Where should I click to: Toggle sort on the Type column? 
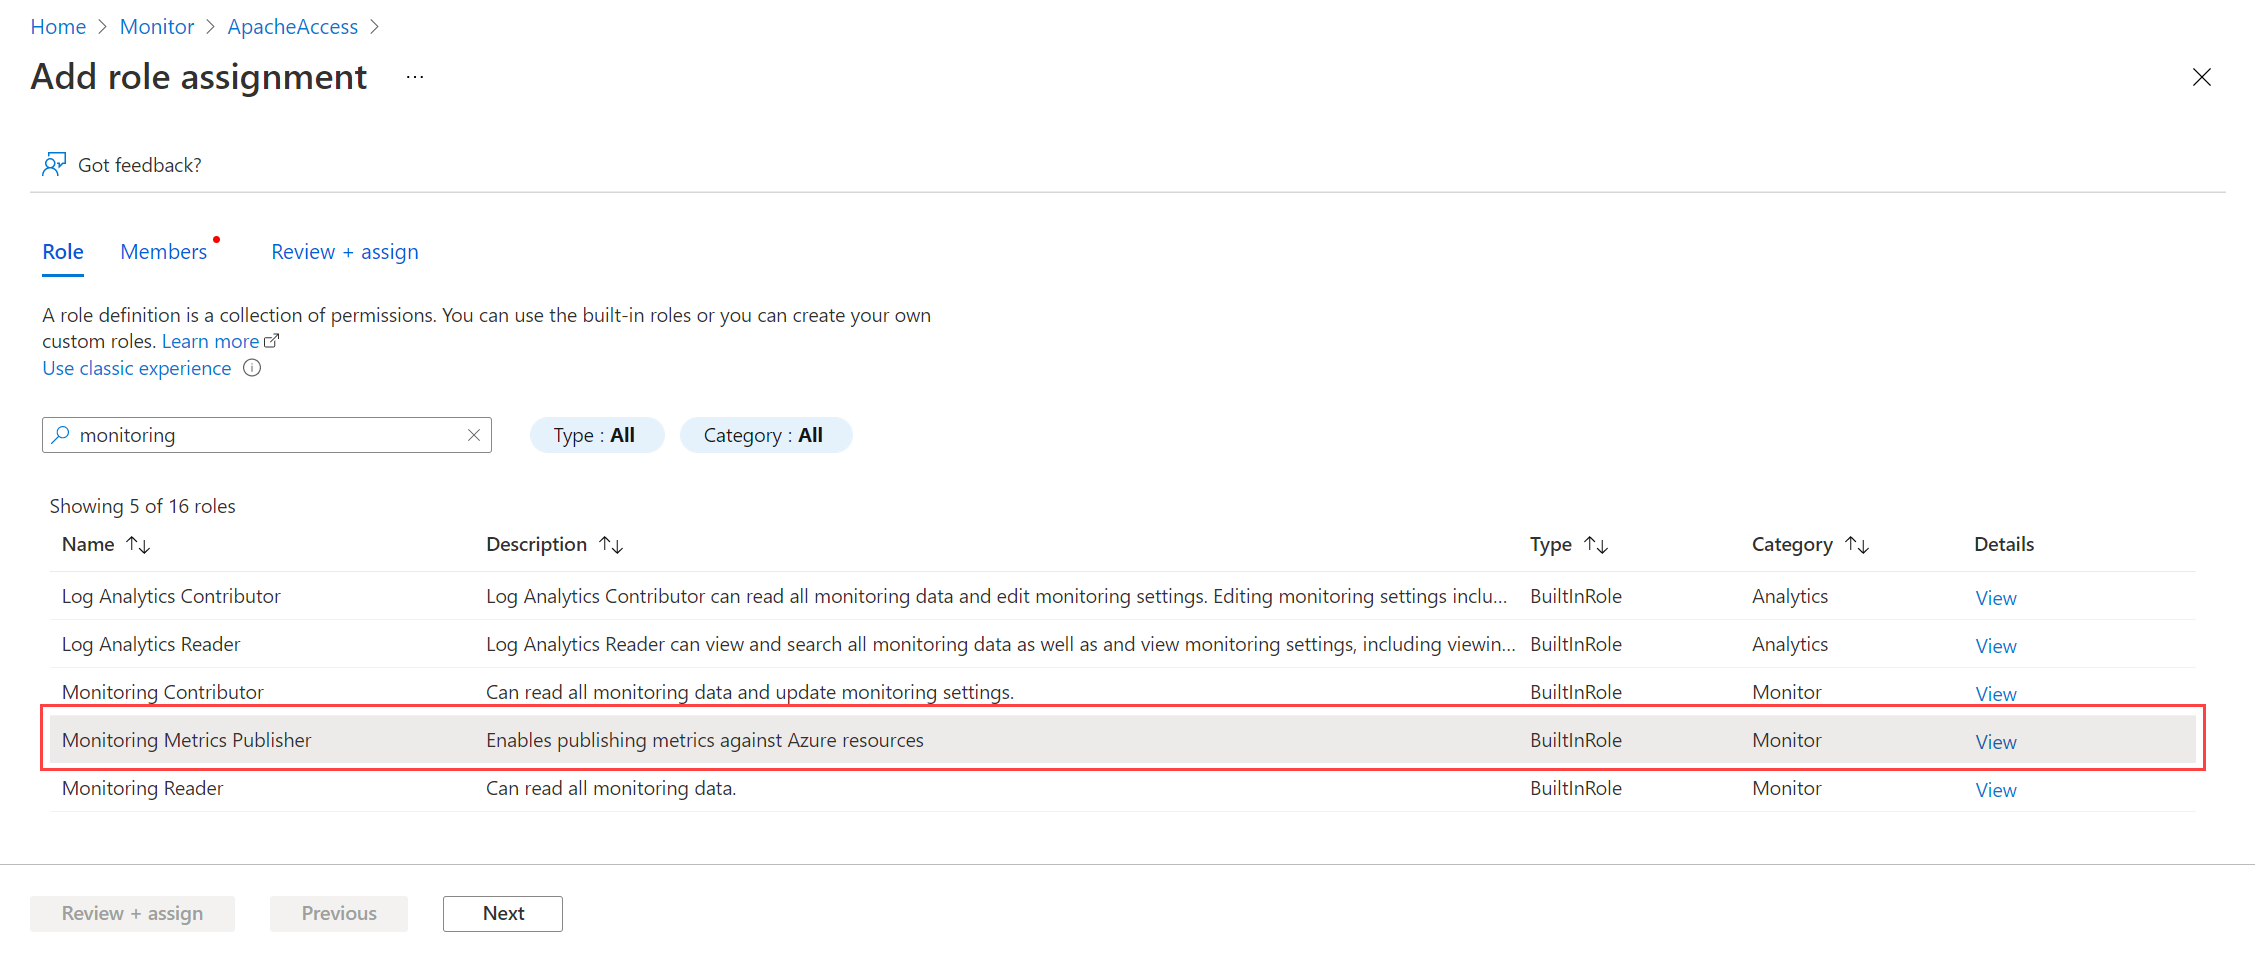click(x=1596, y=544)
